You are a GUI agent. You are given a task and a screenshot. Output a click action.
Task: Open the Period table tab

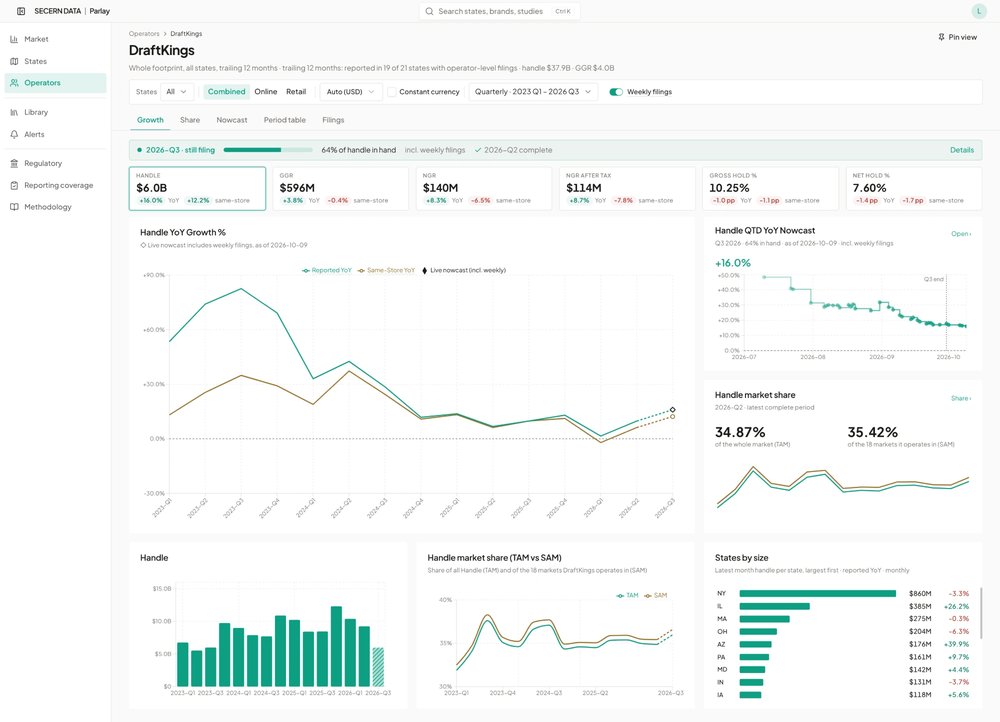284,120
